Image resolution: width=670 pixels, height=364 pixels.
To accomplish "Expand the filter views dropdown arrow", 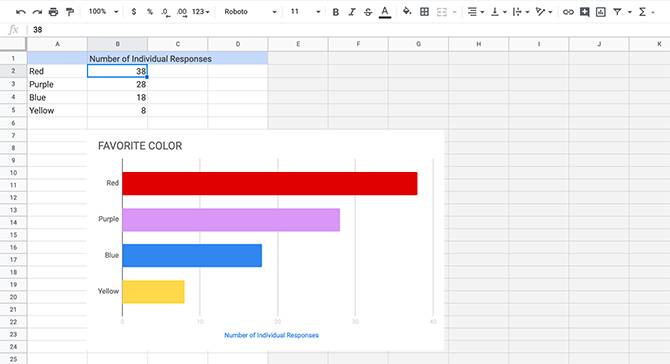I will pos(629,12).
